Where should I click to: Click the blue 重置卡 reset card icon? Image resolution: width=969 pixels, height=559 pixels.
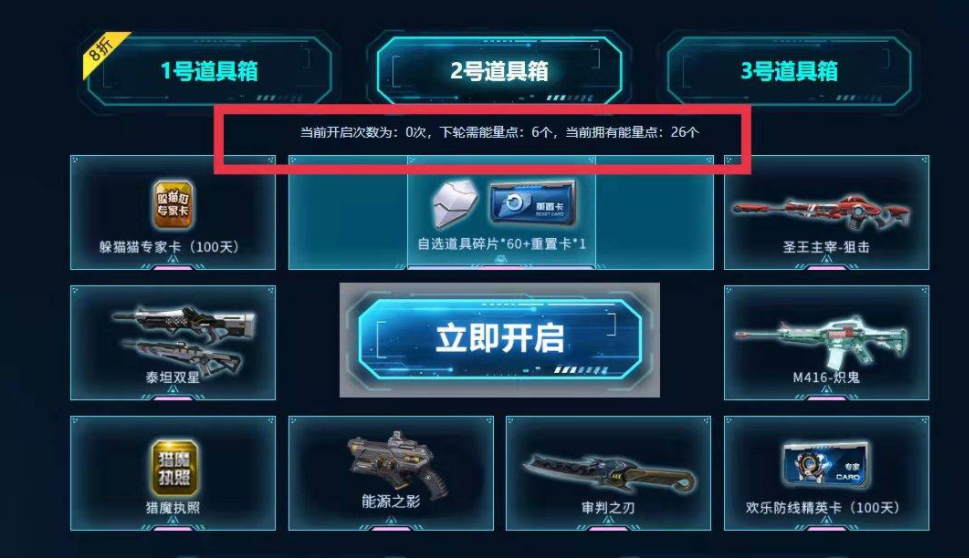pos(533,203)
